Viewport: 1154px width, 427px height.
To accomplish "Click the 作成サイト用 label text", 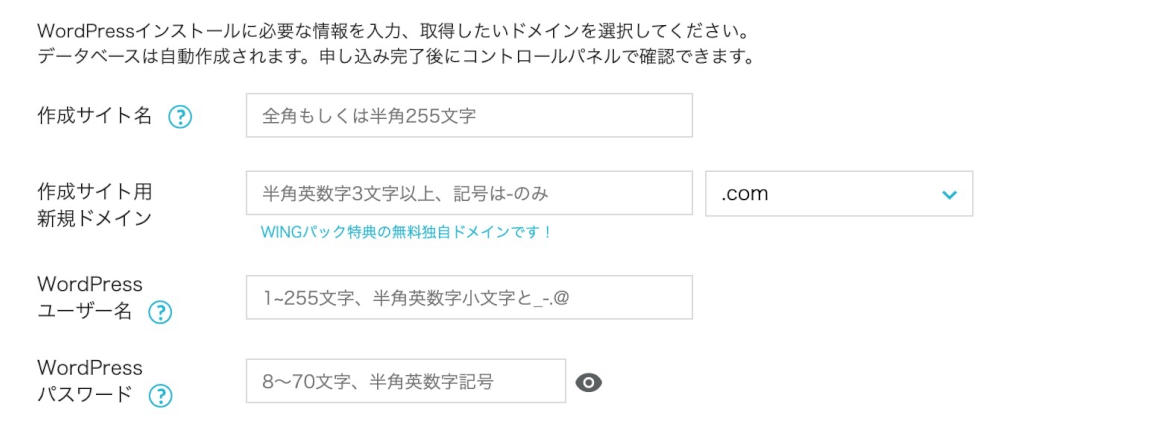I will [94, 192].
